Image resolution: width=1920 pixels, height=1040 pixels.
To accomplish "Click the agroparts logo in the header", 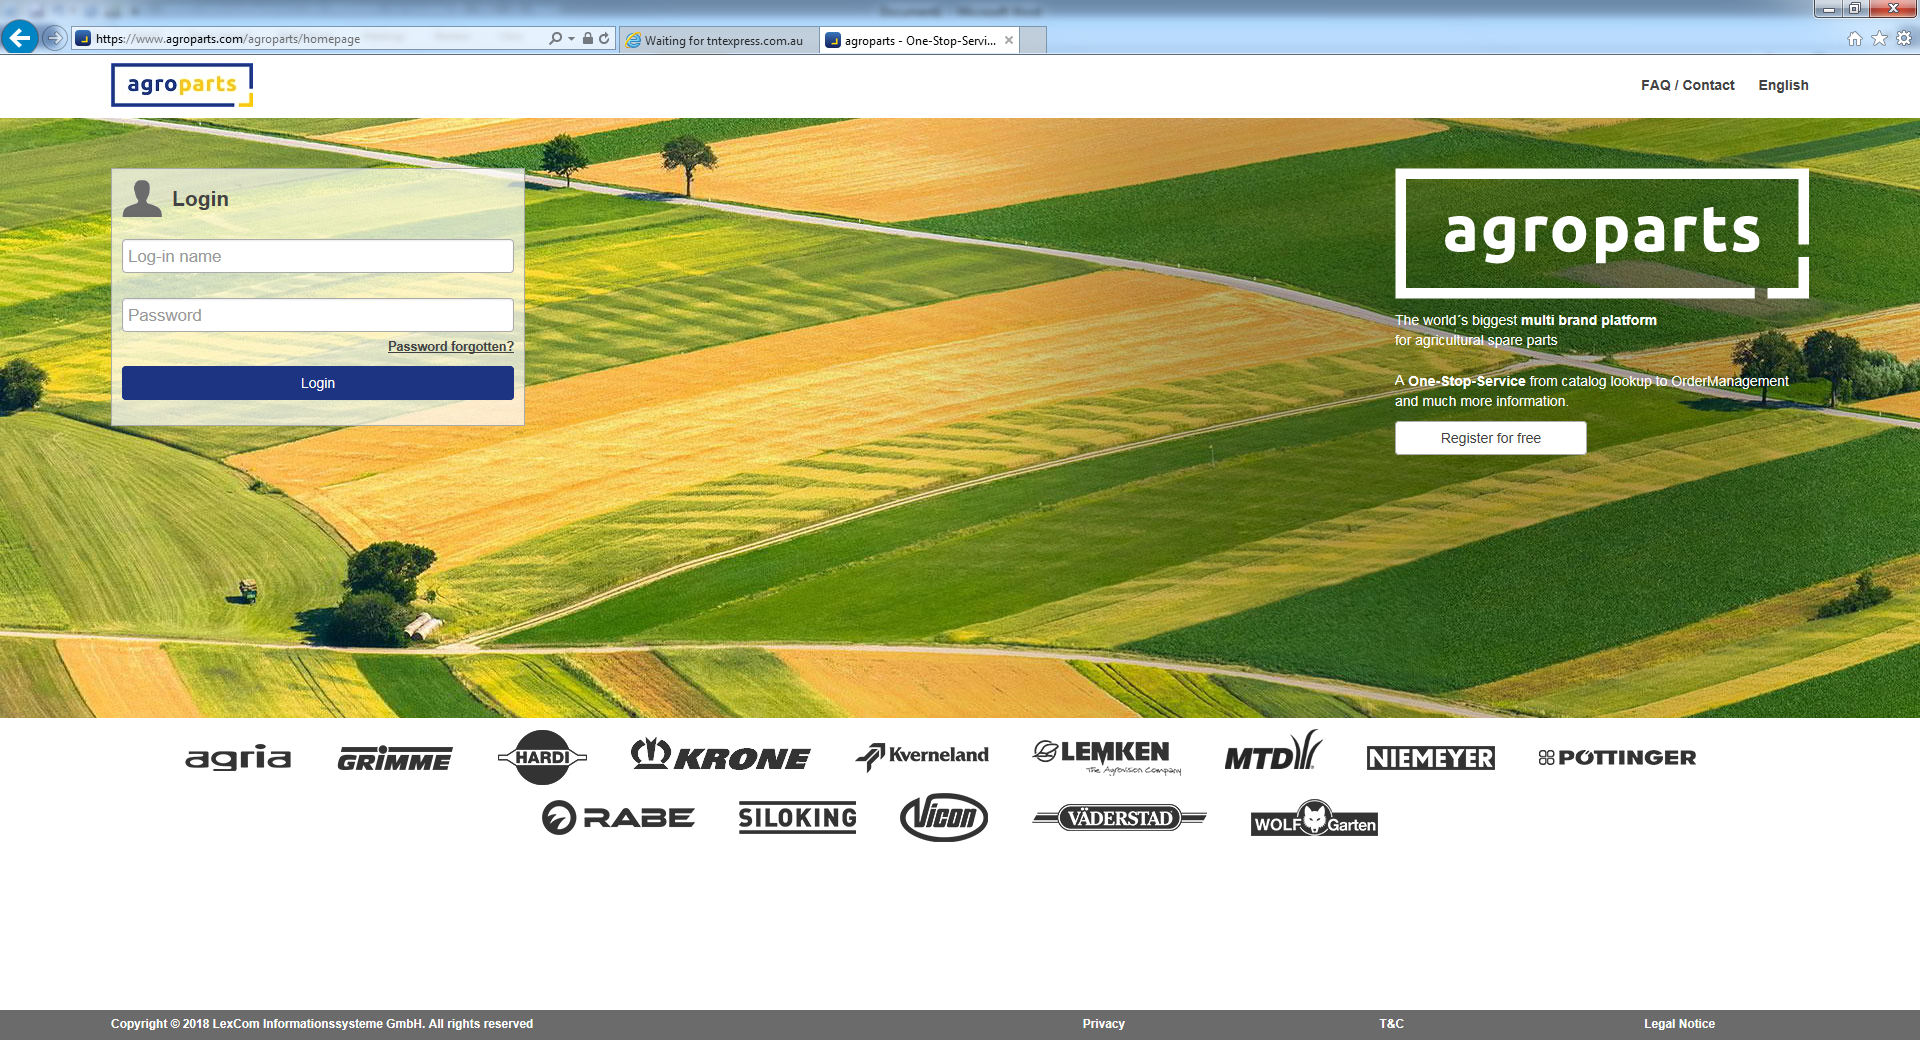I will pyautogui.click(x=182, y=85).
